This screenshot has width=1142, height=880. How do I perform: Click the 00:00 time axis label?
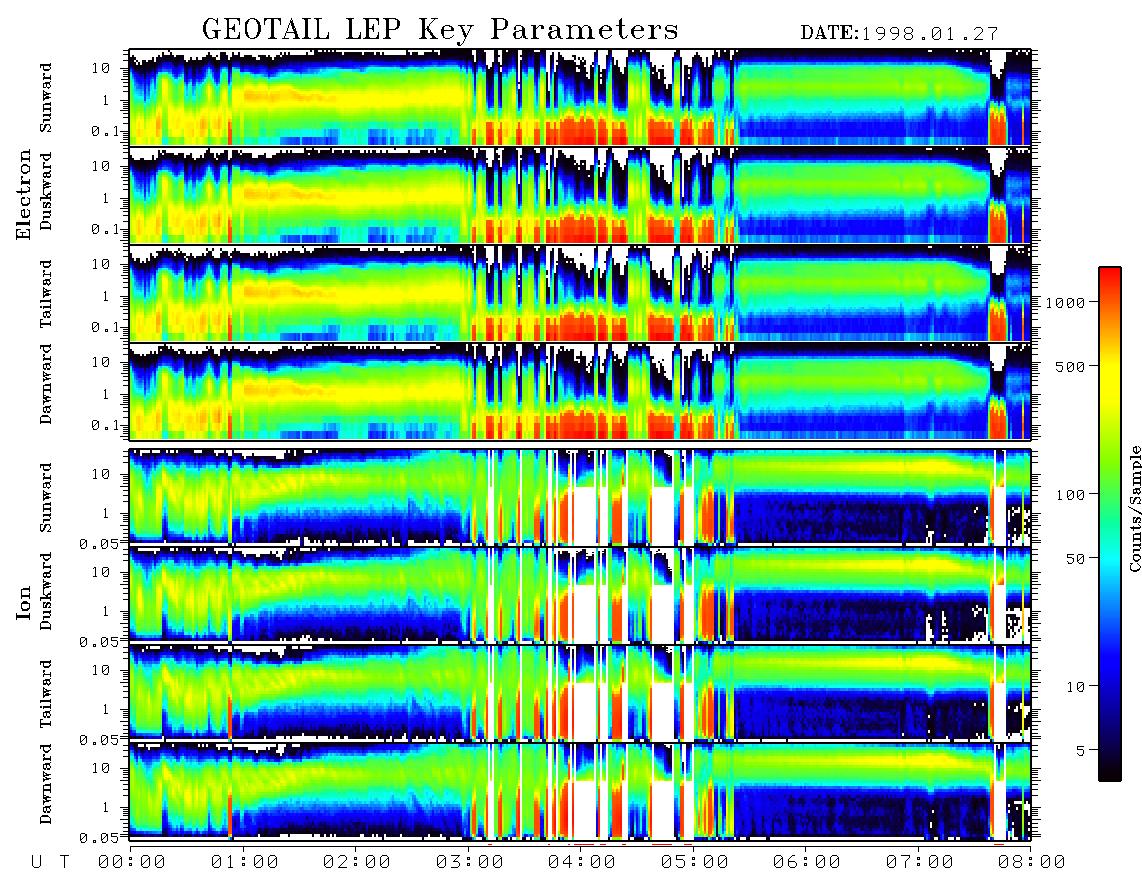click(132, 863)
